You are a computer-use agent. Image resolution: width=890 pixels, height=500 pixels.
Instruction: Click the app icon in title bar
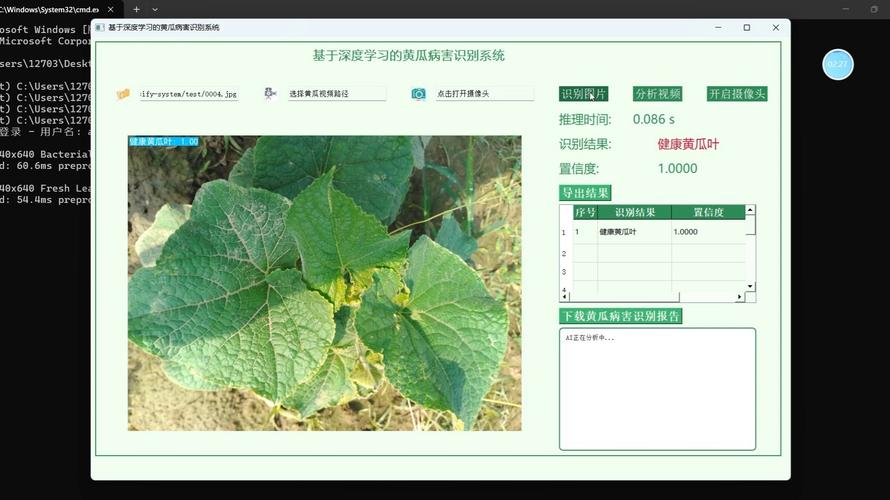[100, 27]
